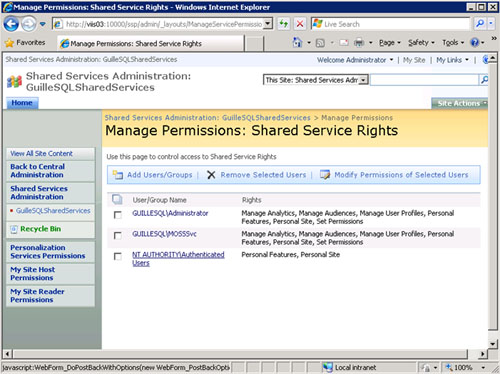Open the 100% zoom level control
The width and height of the screenshot is (500, 374).
(466, 367)
